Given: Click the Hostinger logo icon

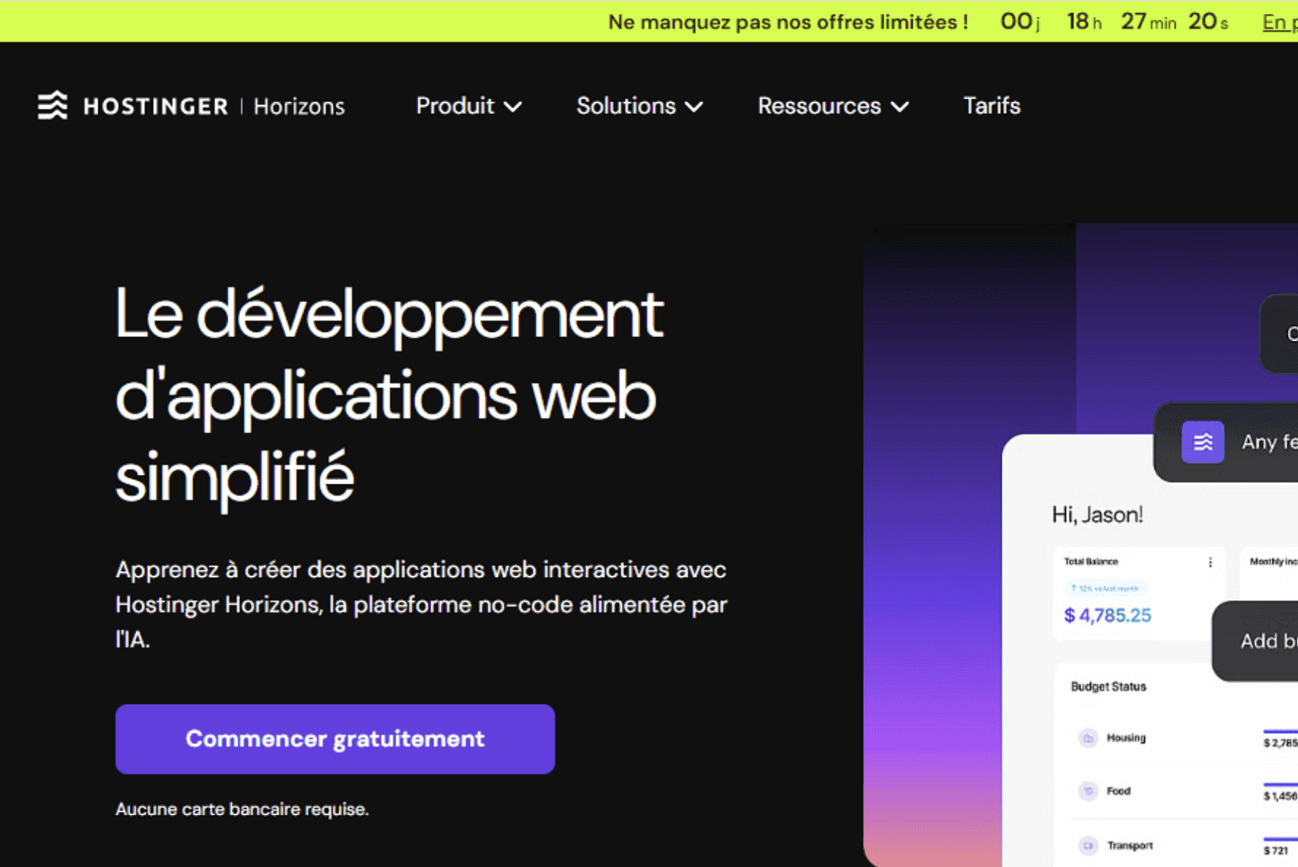Looking at the screenshot, I should [x=53, y=106].
